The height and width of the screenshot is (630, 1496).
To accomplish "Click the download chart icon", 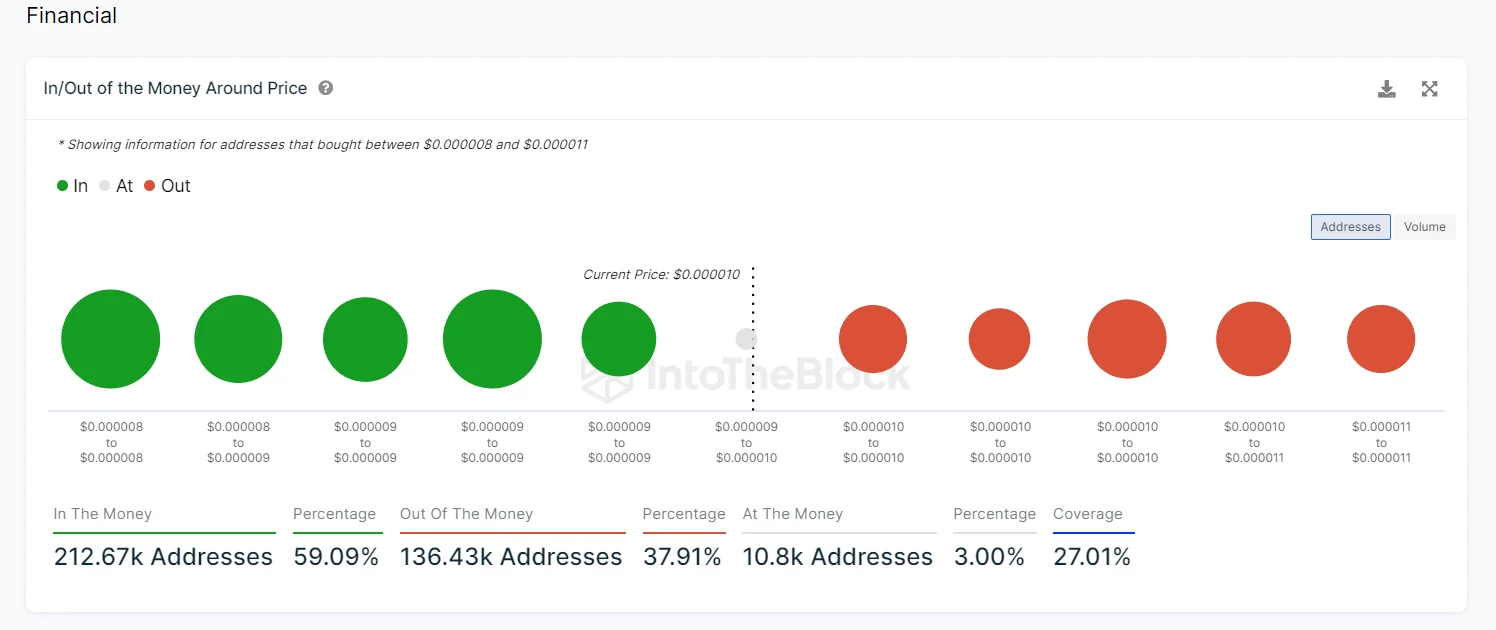I will coord(1386,89).
